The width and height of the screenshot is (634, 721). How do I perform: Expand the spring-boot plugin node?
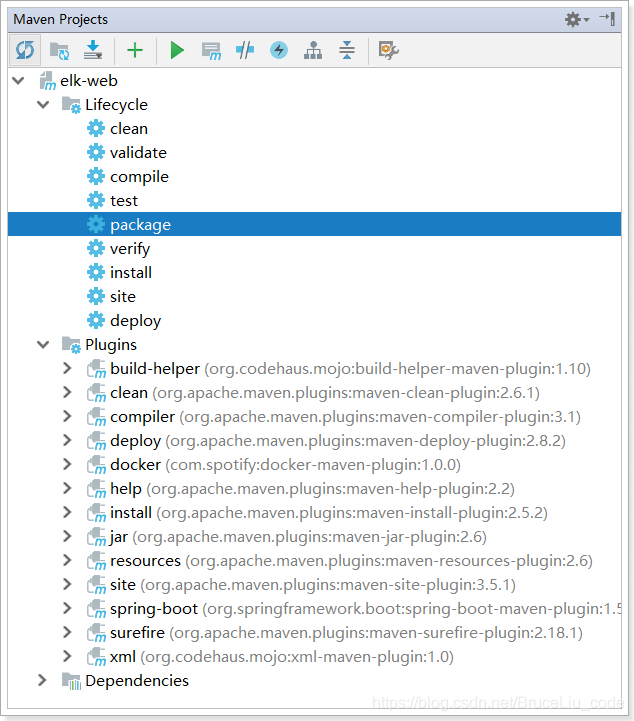[x=67, y=608]
